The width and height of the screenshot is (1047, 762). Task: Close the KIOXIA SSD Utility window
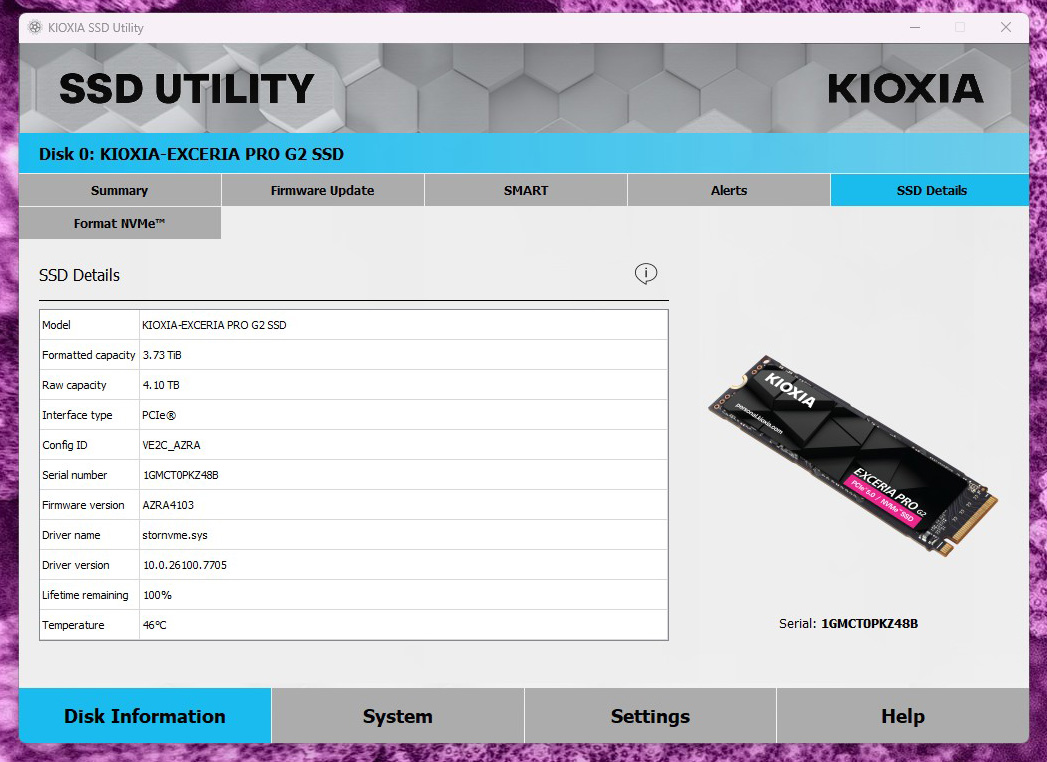pyautogui.click(x=1006, y=27)
